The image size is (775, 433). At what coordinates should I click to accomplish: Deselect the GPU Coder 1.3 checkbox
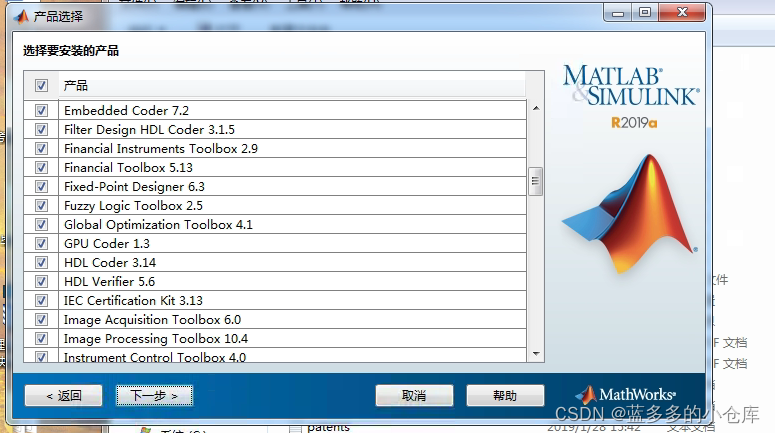(41, 244)
